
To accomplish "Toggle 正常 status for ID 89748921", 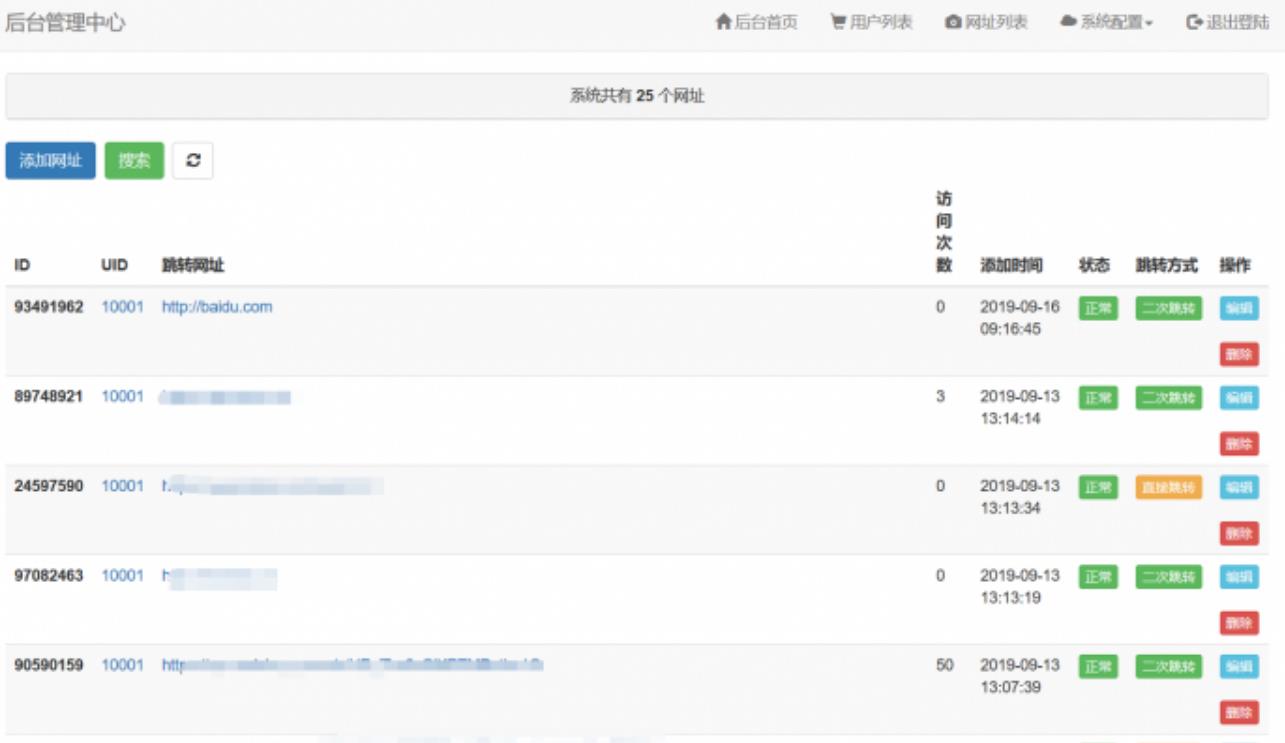I will point(1098,398).
